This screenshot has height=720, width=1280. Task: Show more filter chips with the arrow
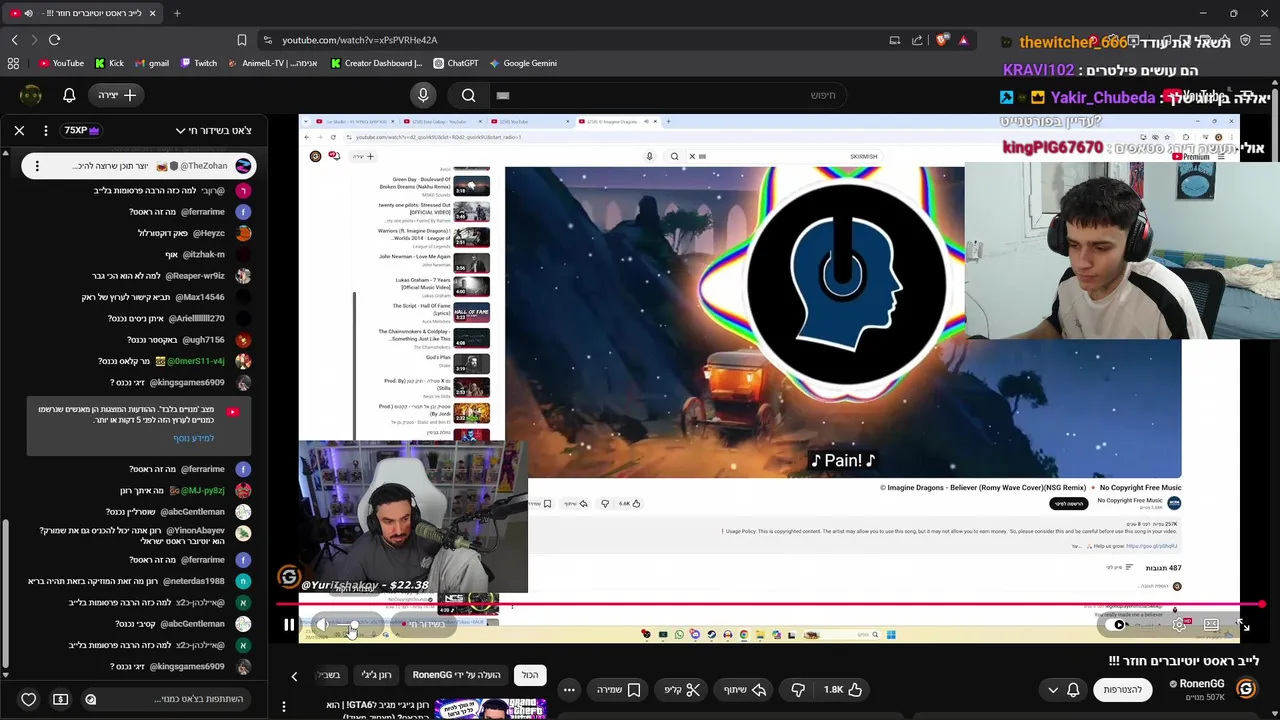tap(294, 676)
